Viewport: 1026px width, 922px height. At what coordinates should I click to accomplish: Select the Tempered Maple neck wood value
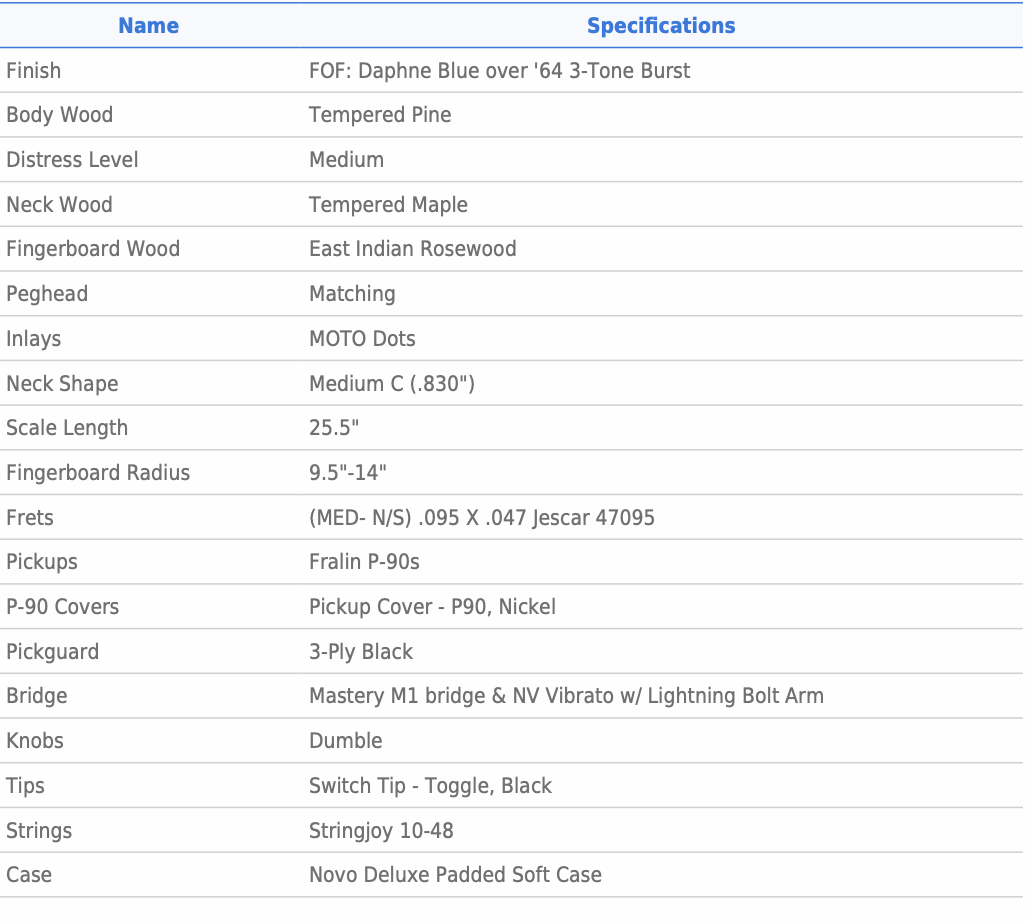388,205
